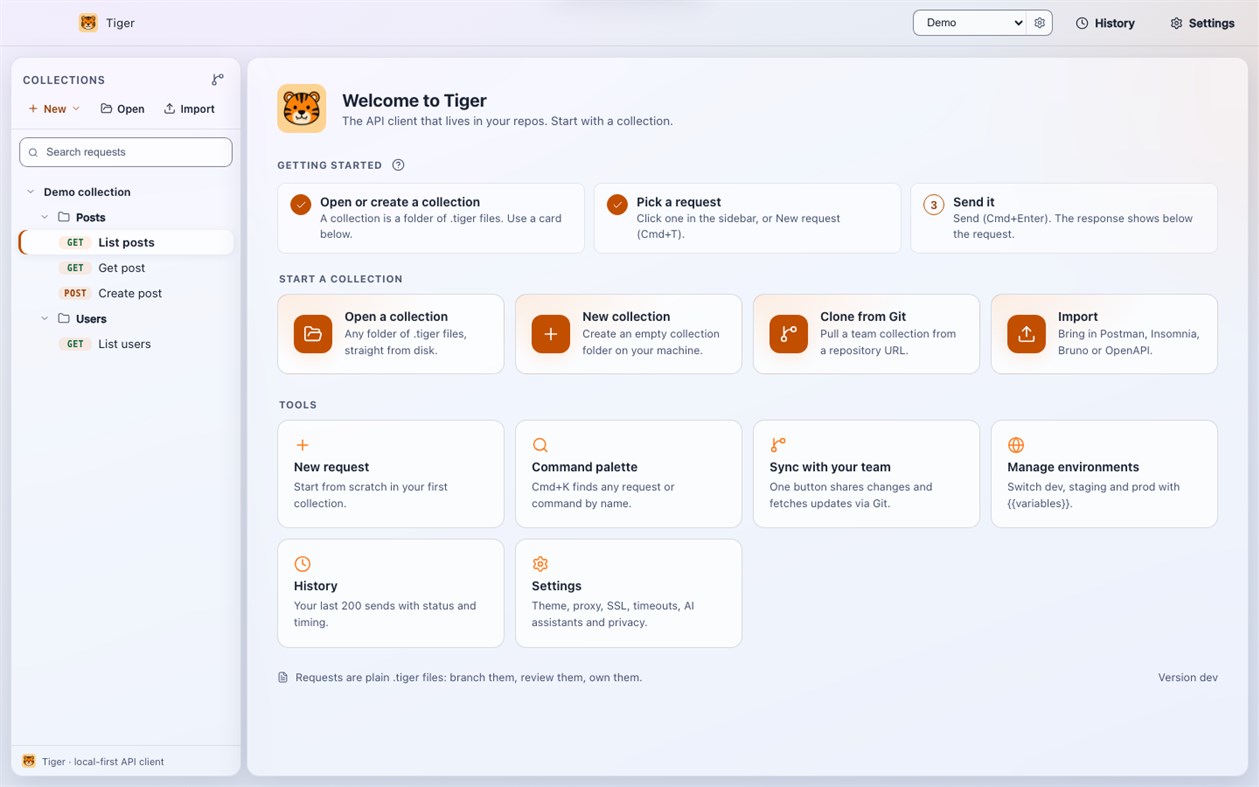
Task: Click the Settings gear icon in Tools card
Action: click(x=540, y=564)
